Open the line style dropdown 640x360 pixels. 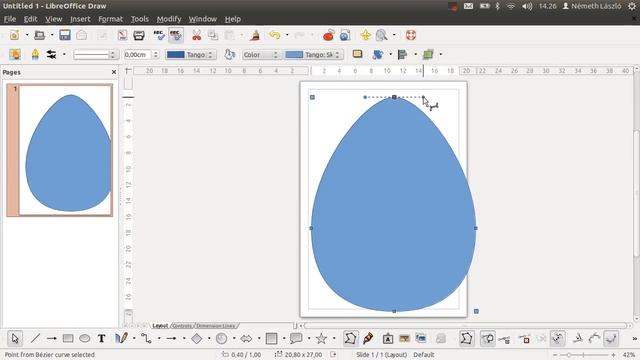pos(96,55)
